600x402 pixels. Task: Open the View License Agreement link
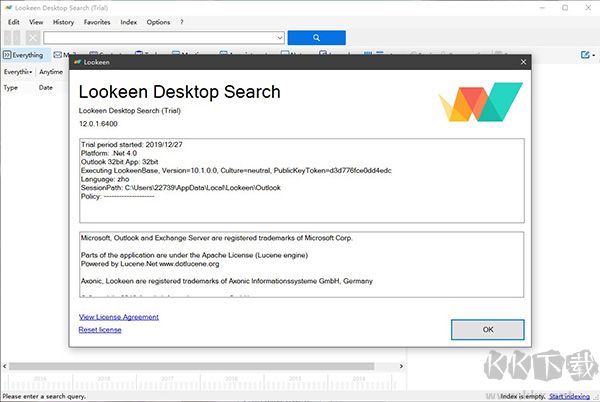119,317
